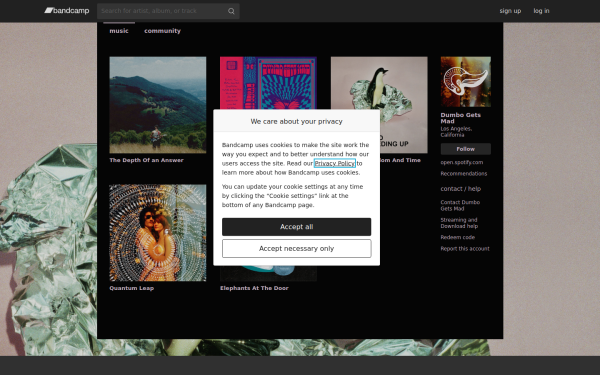Click the We care about your privacy heading
Image resolution: width=600 pixels, height=375 pixels.
pos(297,121)
